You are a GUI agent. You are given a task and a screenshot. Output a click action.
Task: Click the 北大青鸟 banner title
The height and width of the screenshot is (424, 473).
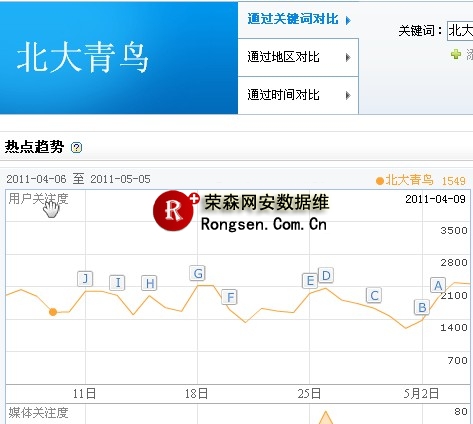coord(82,58)
